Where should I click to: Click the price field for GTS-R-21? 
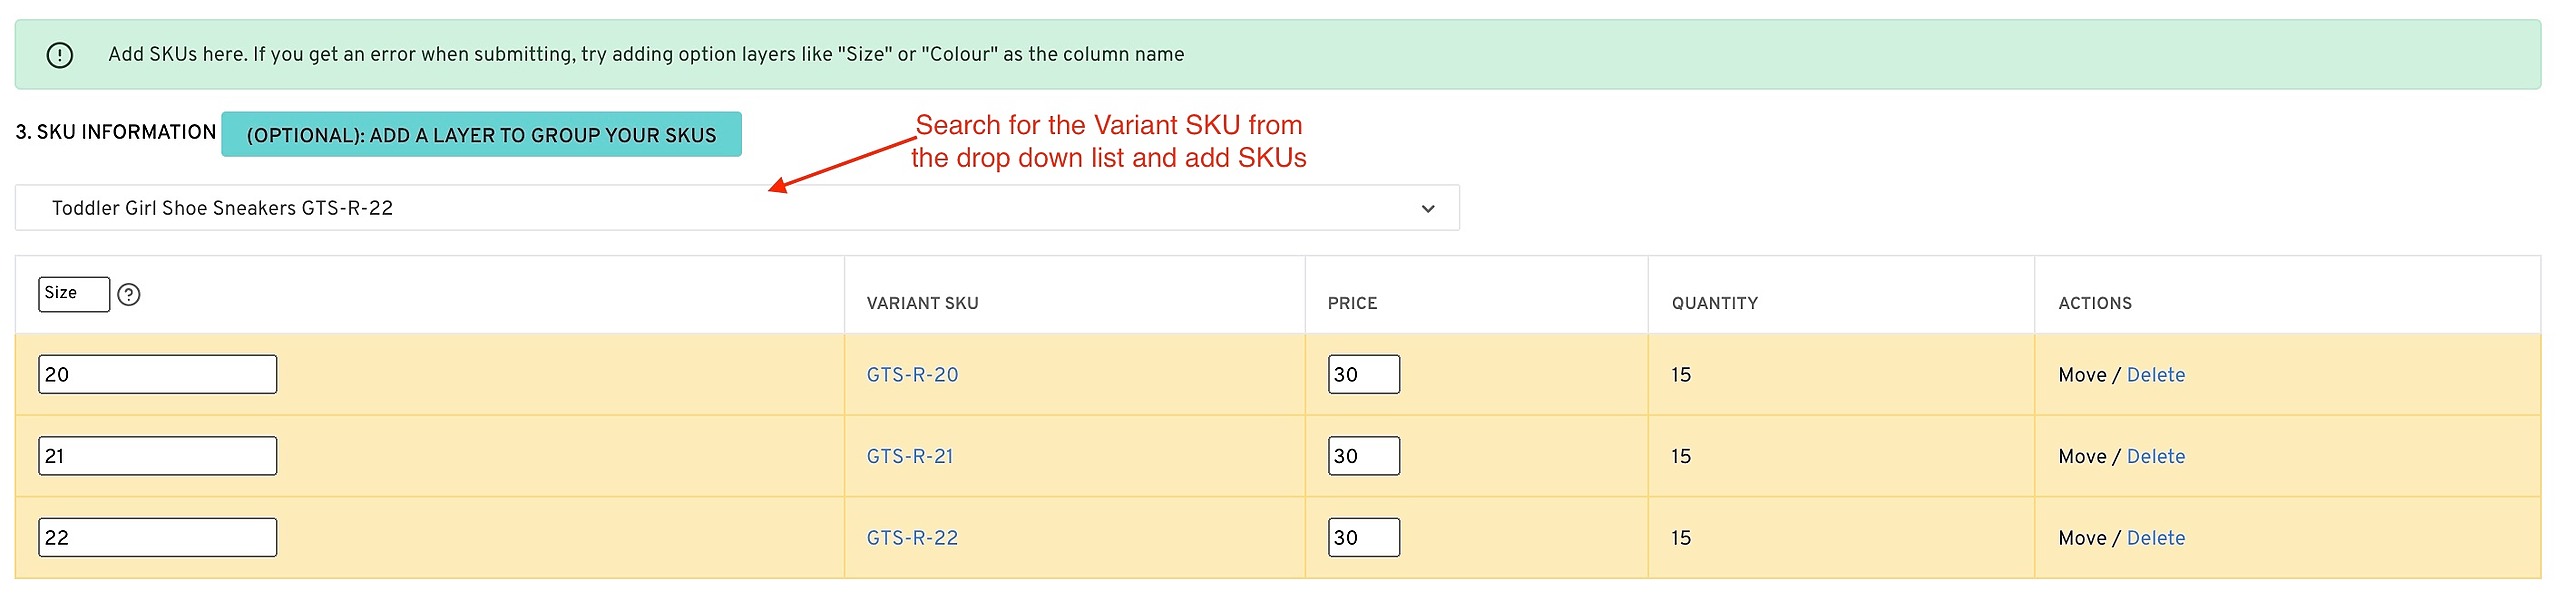pyautogui.click(x=1363, y=456)
